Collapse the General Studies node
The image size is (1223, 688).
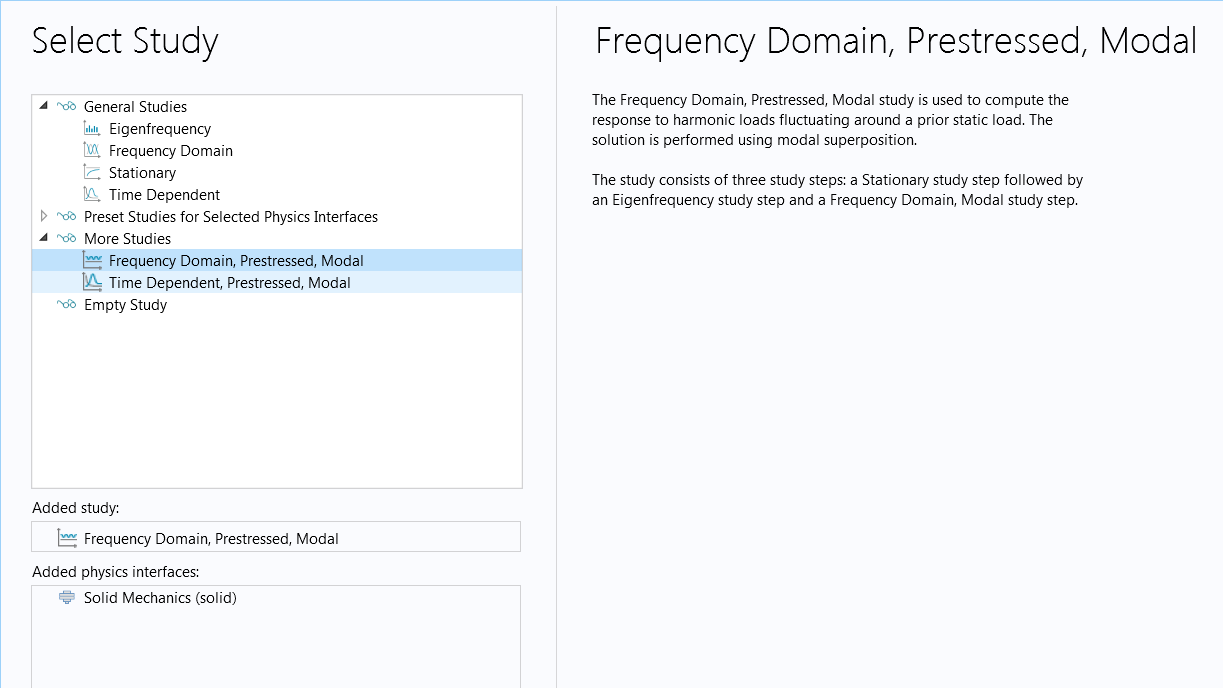43,106
